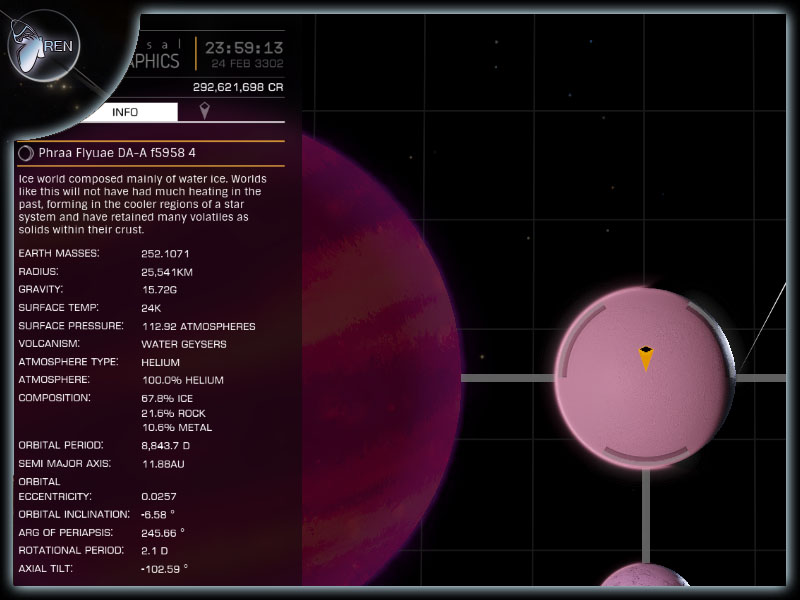Click the Orbital Inclination value -6.58°
This screenshot has width=800, height=600.
pos(158,514)
